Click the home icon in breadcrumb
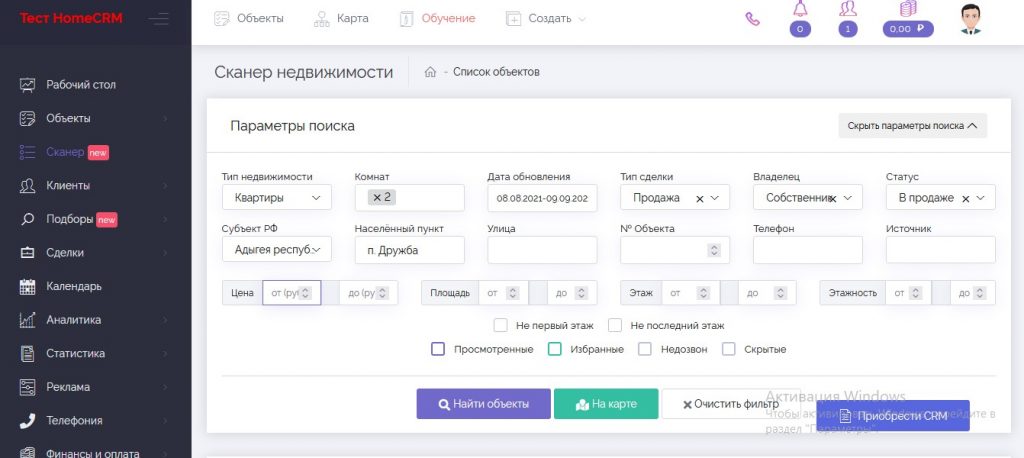 click(x=430, y=72)
